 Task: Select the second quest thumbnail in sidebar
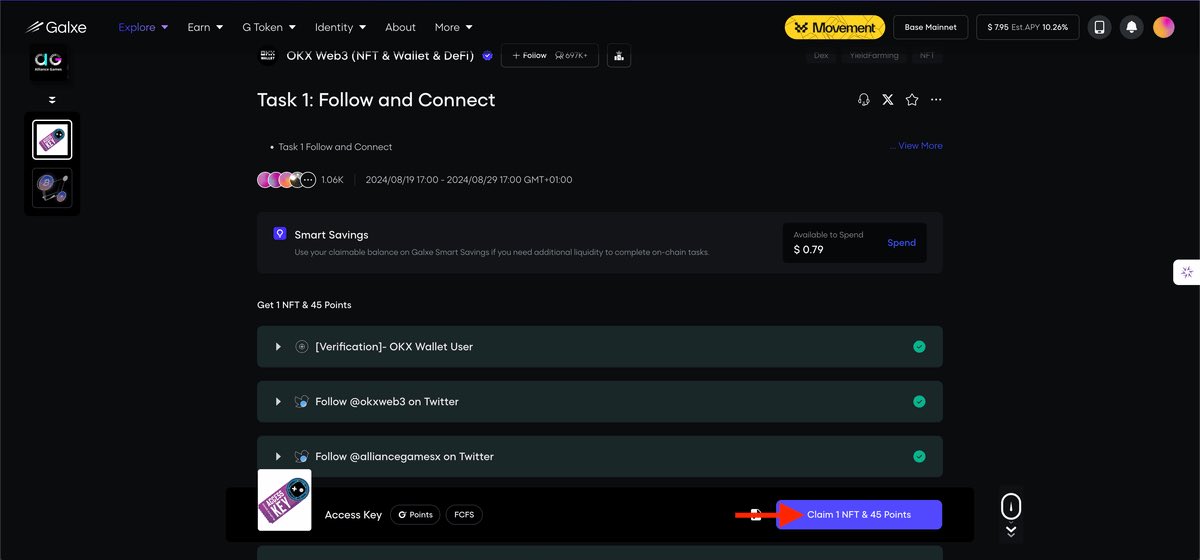pos(52,187)
